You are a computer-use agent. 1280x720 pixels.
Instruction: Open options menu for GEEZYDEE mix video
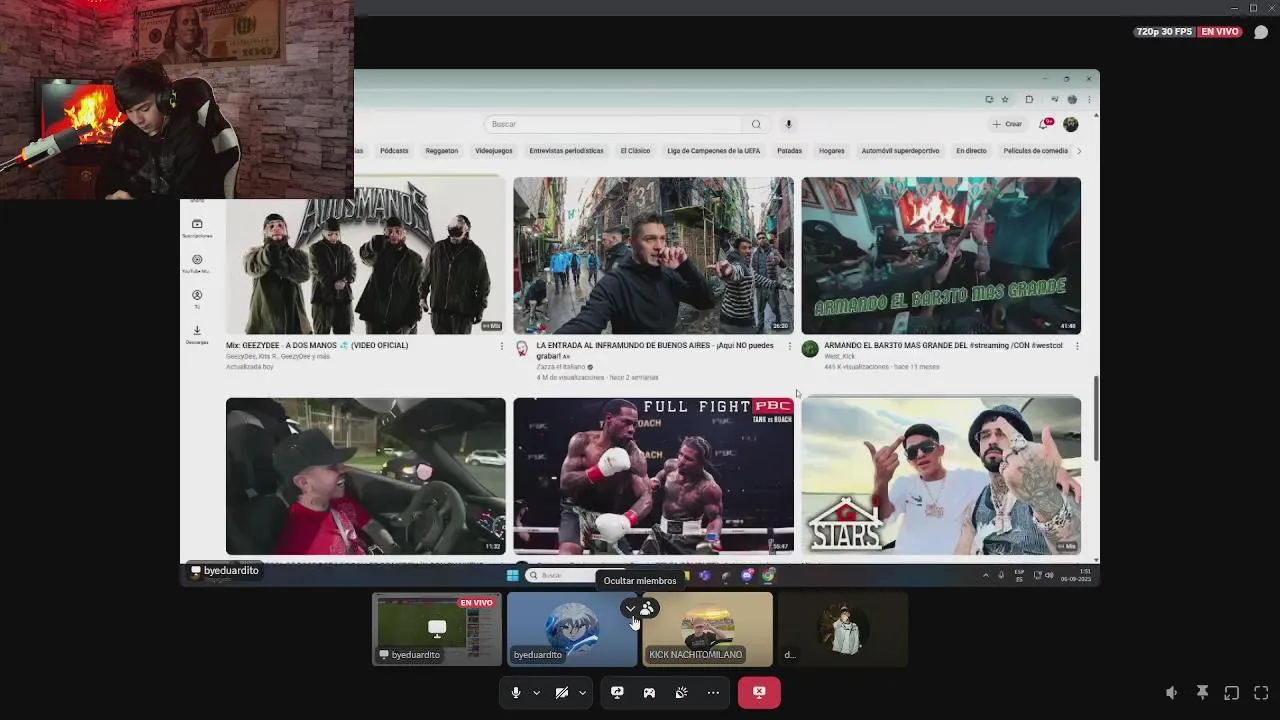(502, 346)
